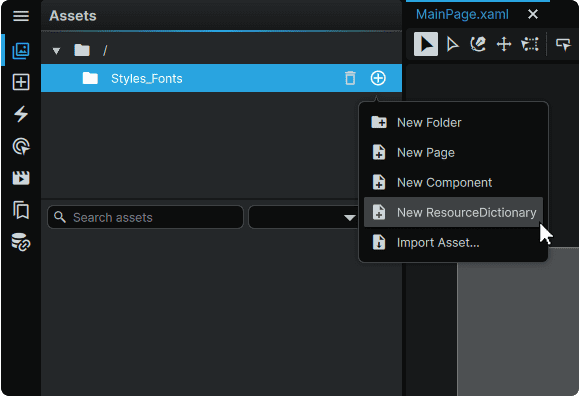Select the four-arrow move tool
580x397 pixels.
[x=504, y=44]
